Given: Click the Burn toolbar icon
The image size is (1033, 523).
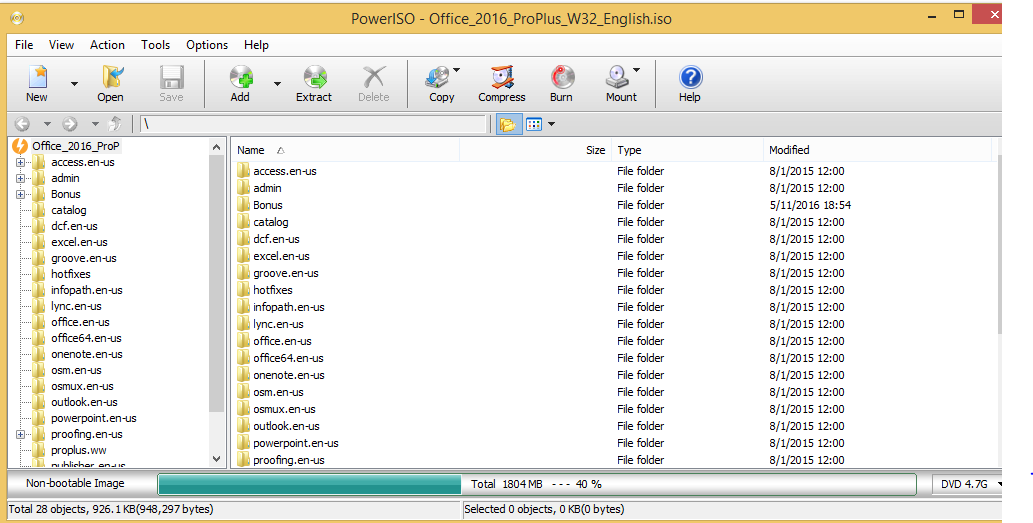Looking at the screenshot, I should click(562, 77).
